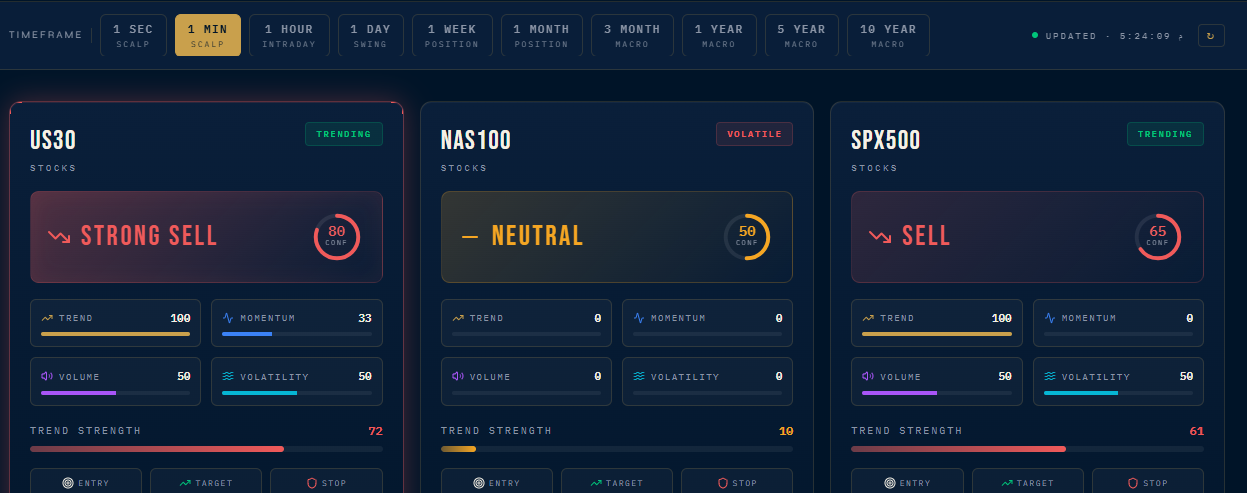Click the NAS100 VOLATILE badge
The height and width of the screenshot is (493, 1247).
(754, 134)
